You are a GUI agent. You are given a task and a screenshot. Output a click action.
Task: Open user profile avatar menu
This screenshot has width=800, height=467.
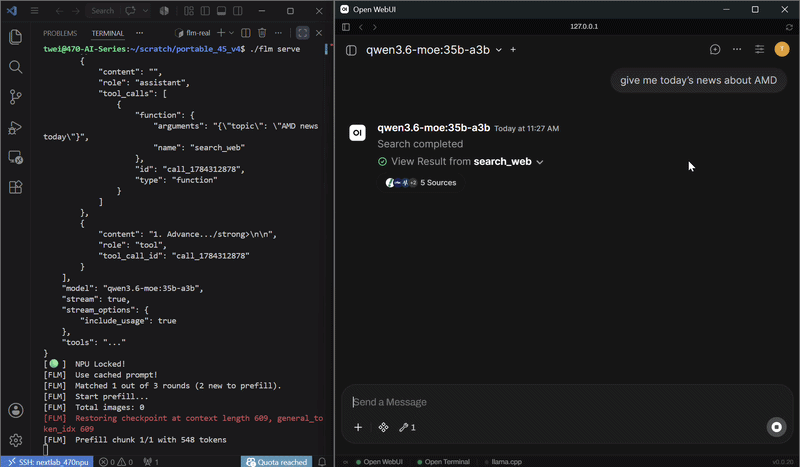pos(782,49)
